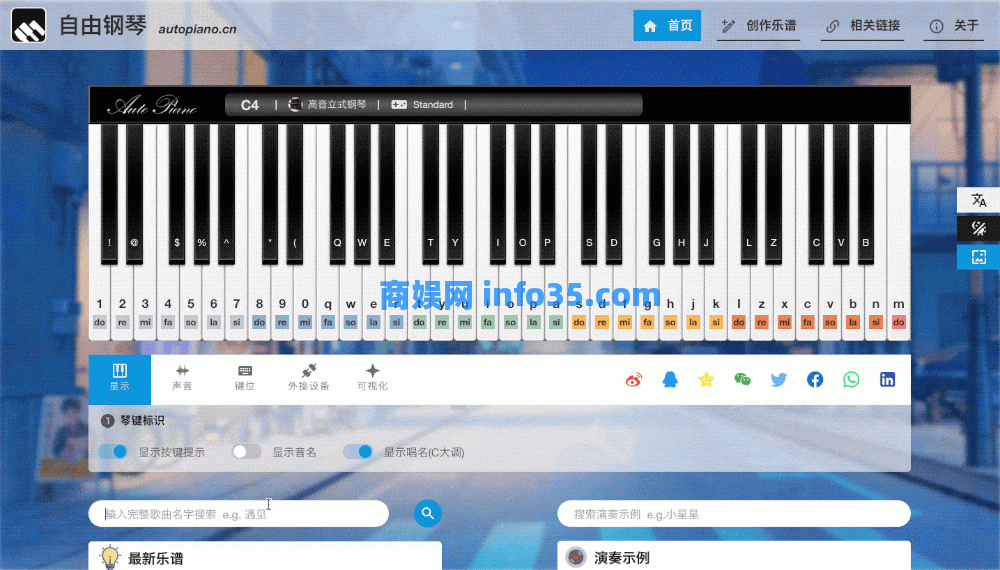Play the white key labeled 1
Image resolution: width=1000 pixels, height=570 pixels.
pyautogui.click(x=99, y=303)
